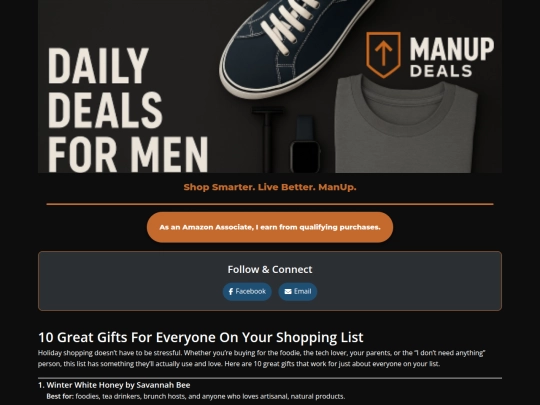
Task: Click the holiday shopping intro paragraph
Action: point(262,358)
